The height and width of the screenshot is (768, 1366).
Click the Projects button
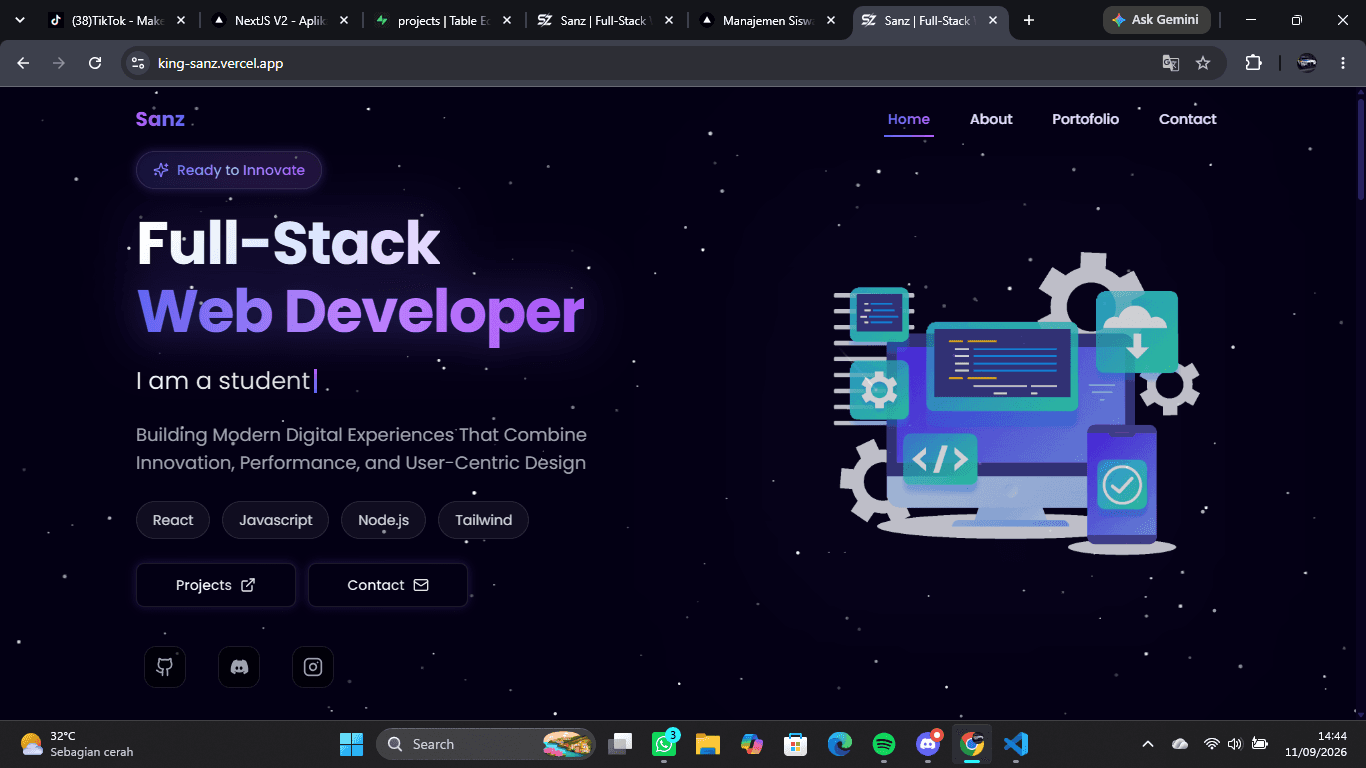216,585
